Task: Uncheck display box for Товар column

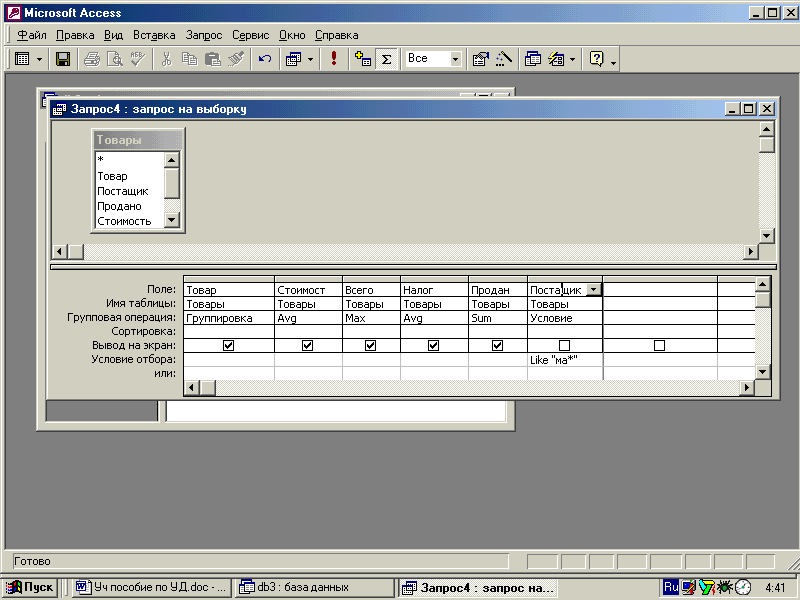Action: click(229, 345)
